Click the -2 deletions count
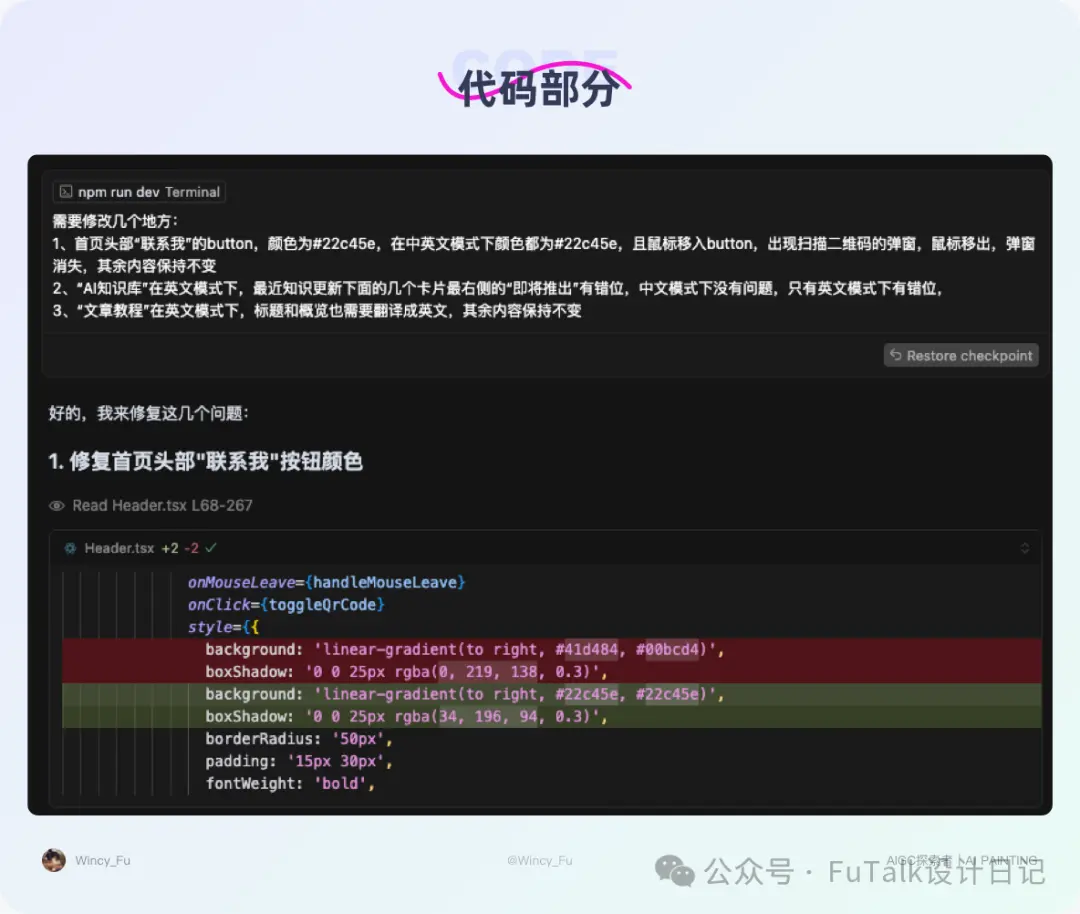 tap(191, 548)
